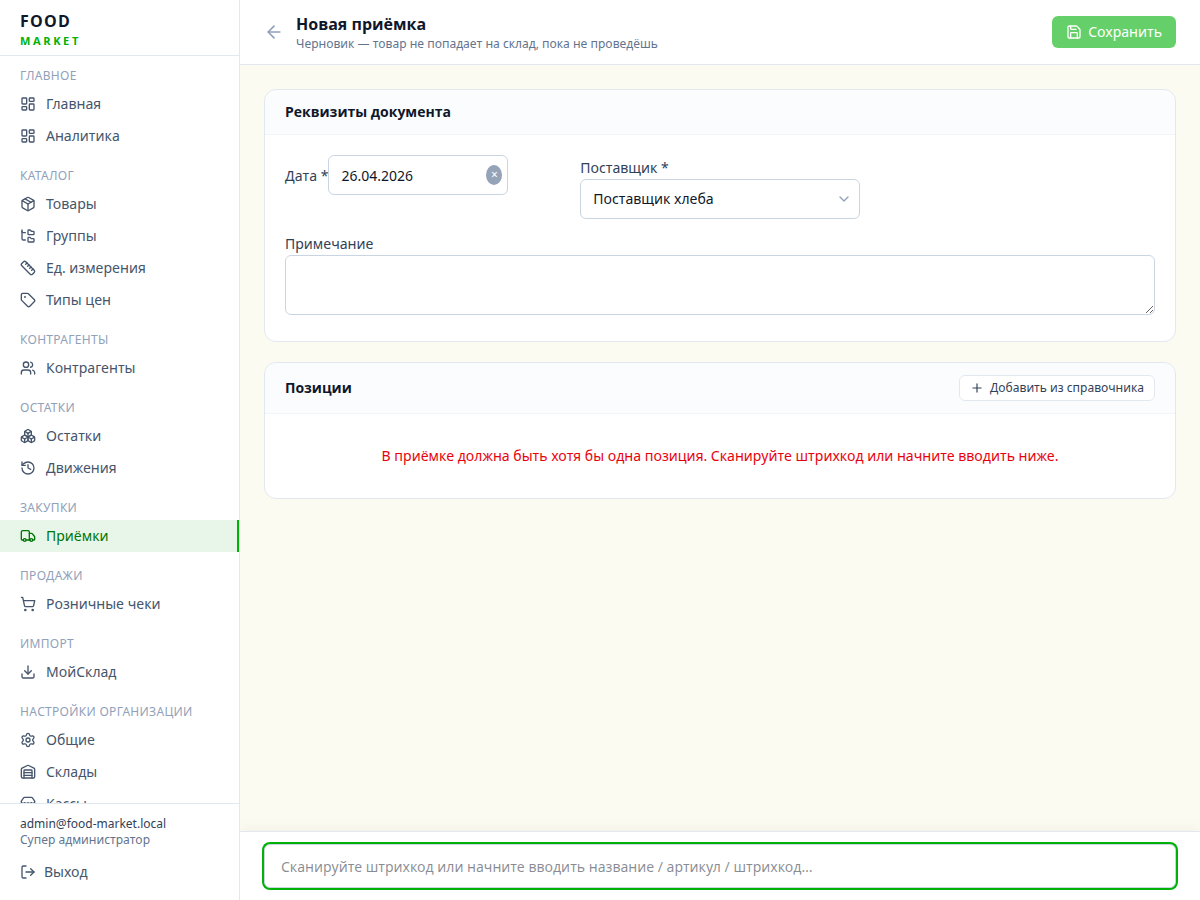The image size is (1200, 900).
Task: Click the Ед. измерения tag icon
Action: [x=28, y=268]
